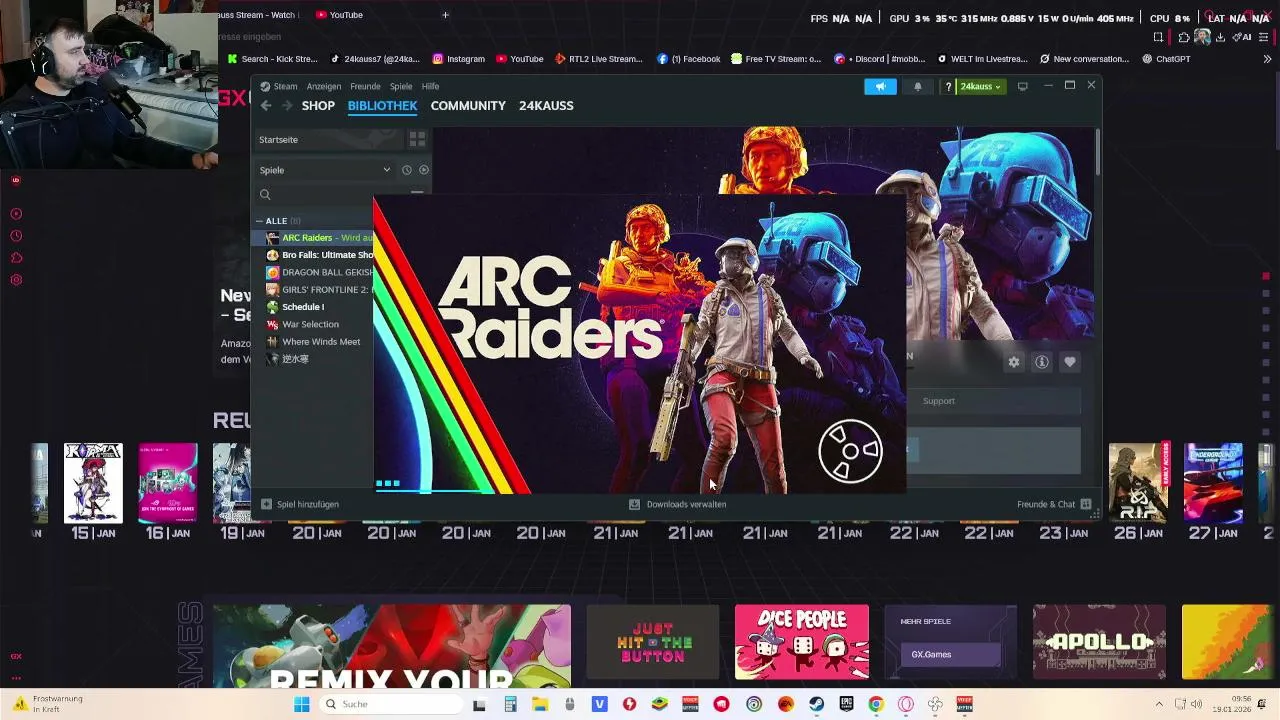Click ready-to-play filter icon in library
The width and height of the screenshot is (1280, 720).
tap(423, 170)
